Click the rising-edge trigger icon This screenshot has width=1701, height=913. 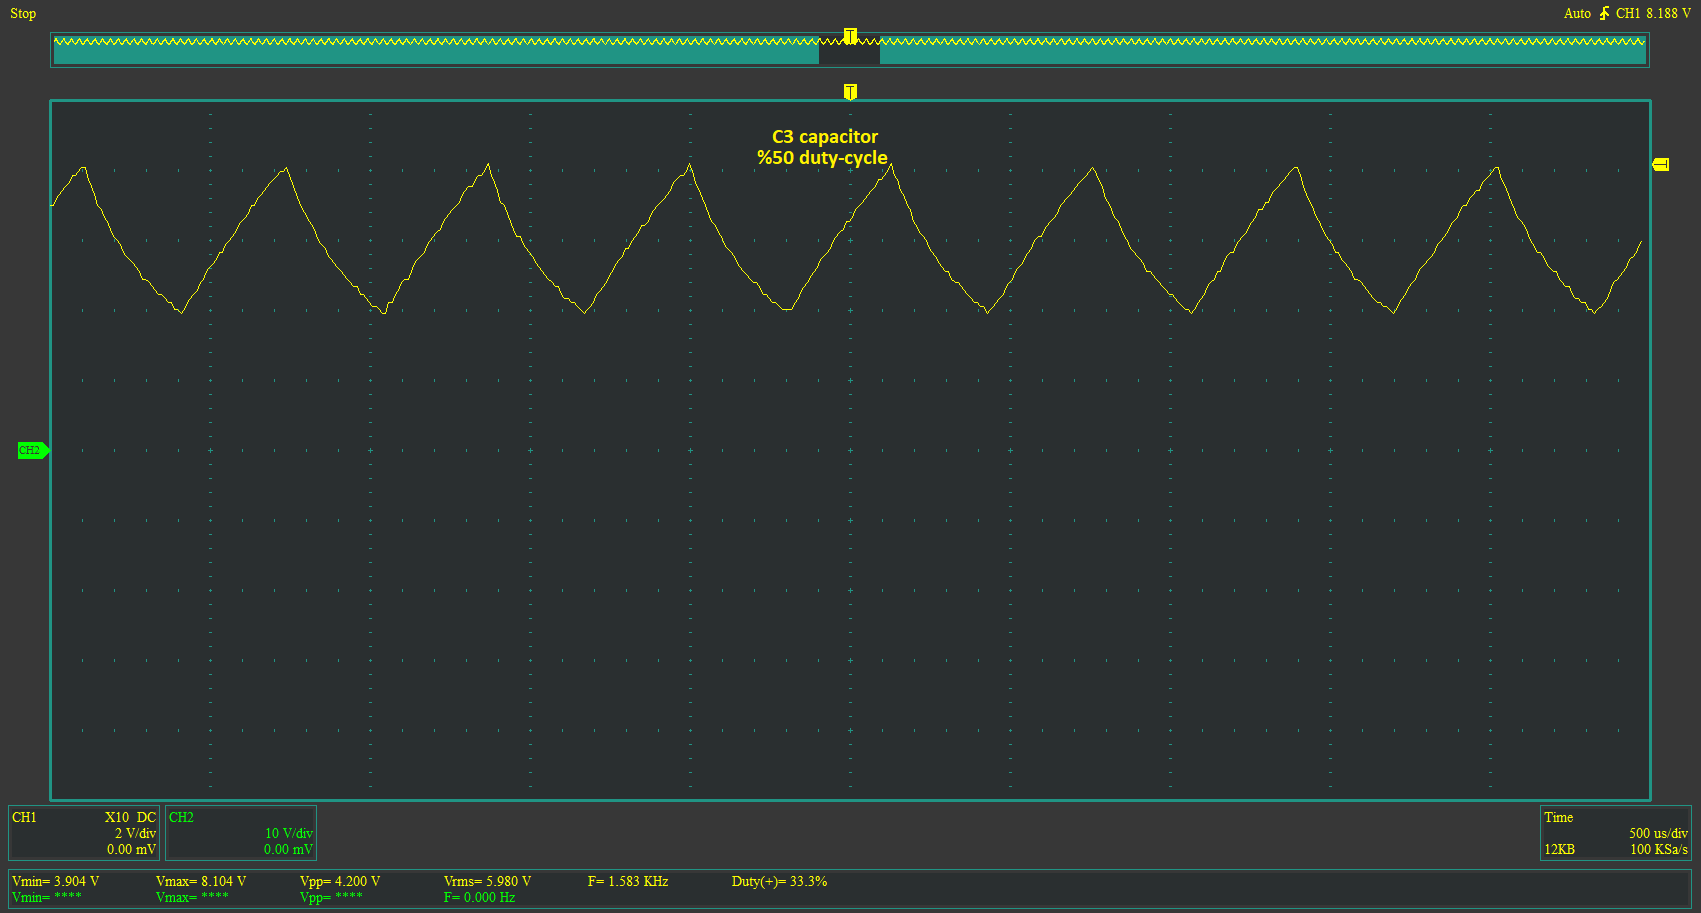click(x=1604, y=13)
